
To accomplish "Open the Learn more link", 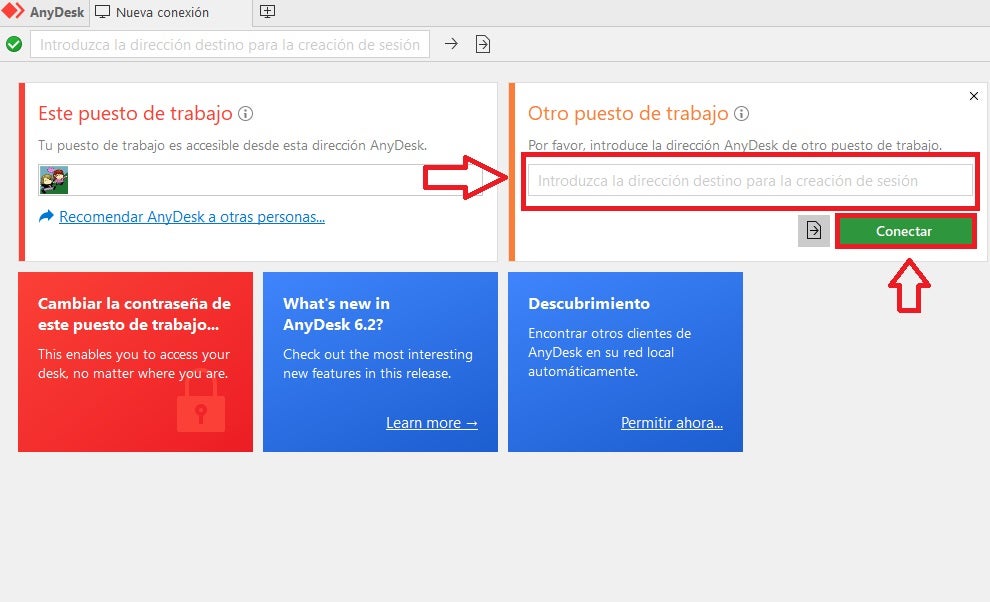I will point(432,423).
